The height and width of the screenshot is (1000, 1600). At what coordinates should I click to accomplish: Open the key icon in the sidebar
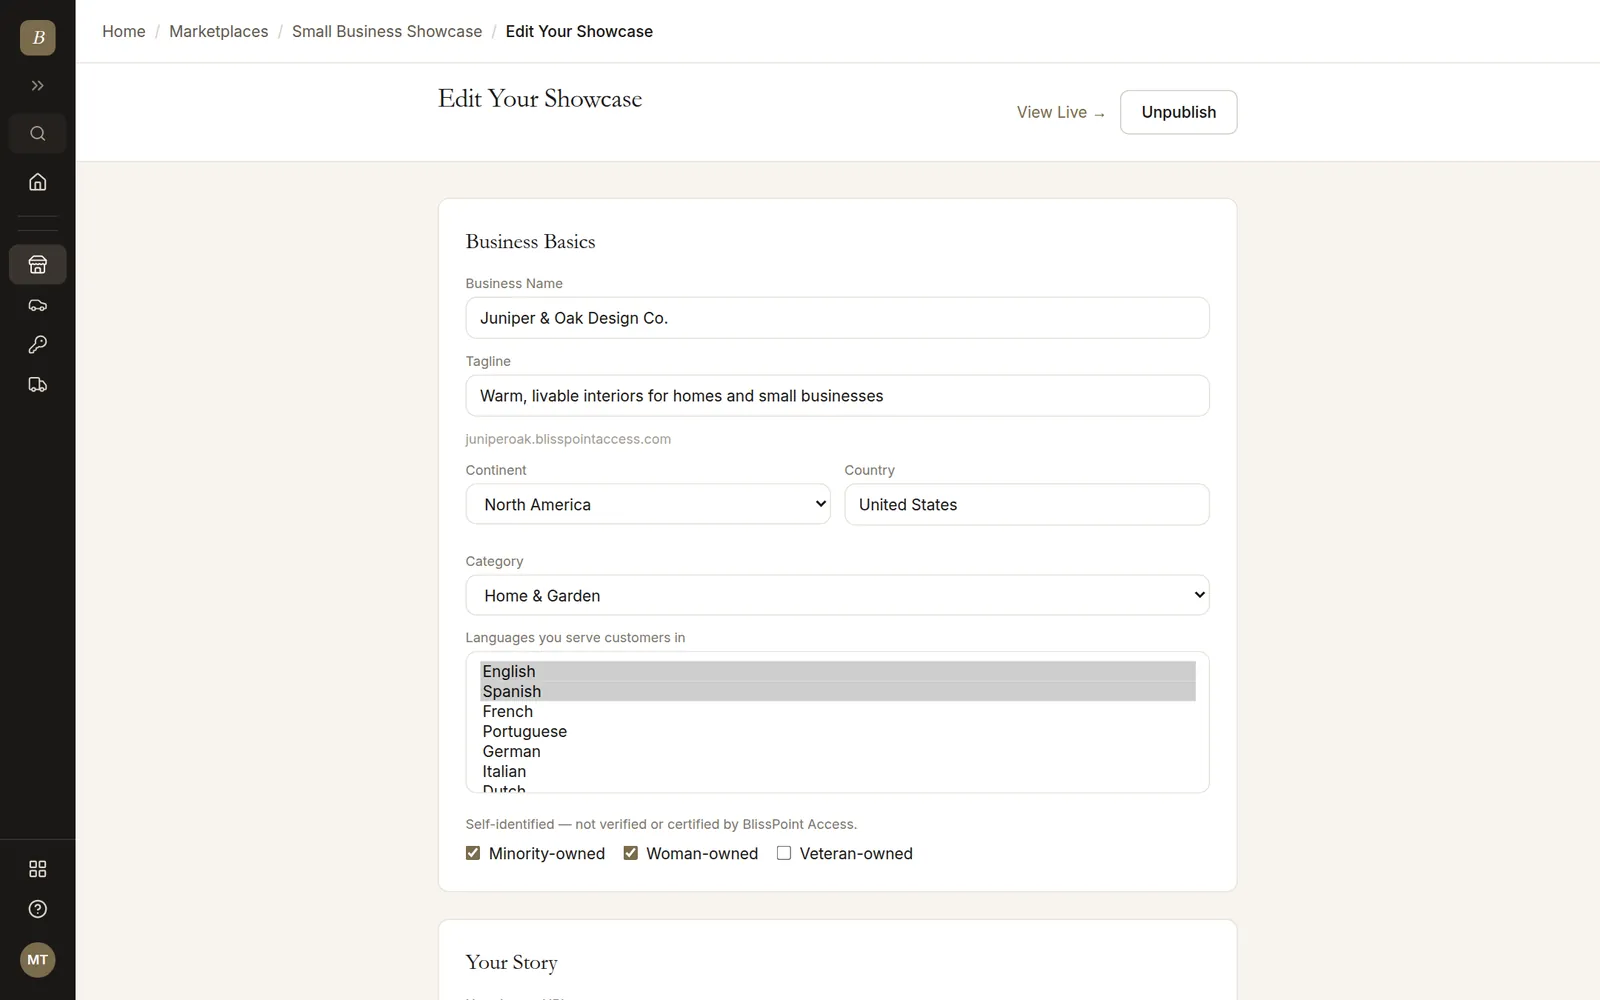point(38,345)
